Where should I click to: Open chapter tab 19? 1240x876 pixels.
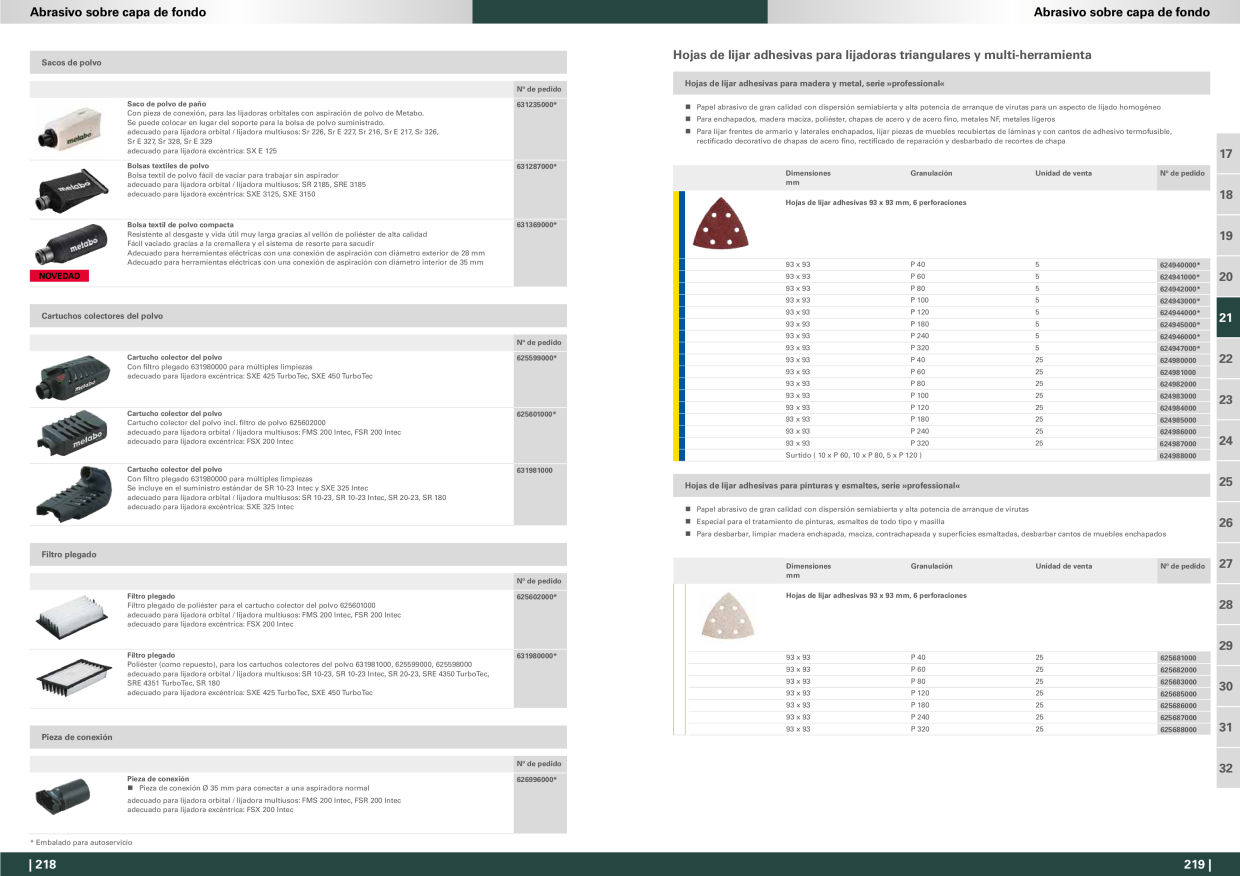click(x=1227, y=235)
